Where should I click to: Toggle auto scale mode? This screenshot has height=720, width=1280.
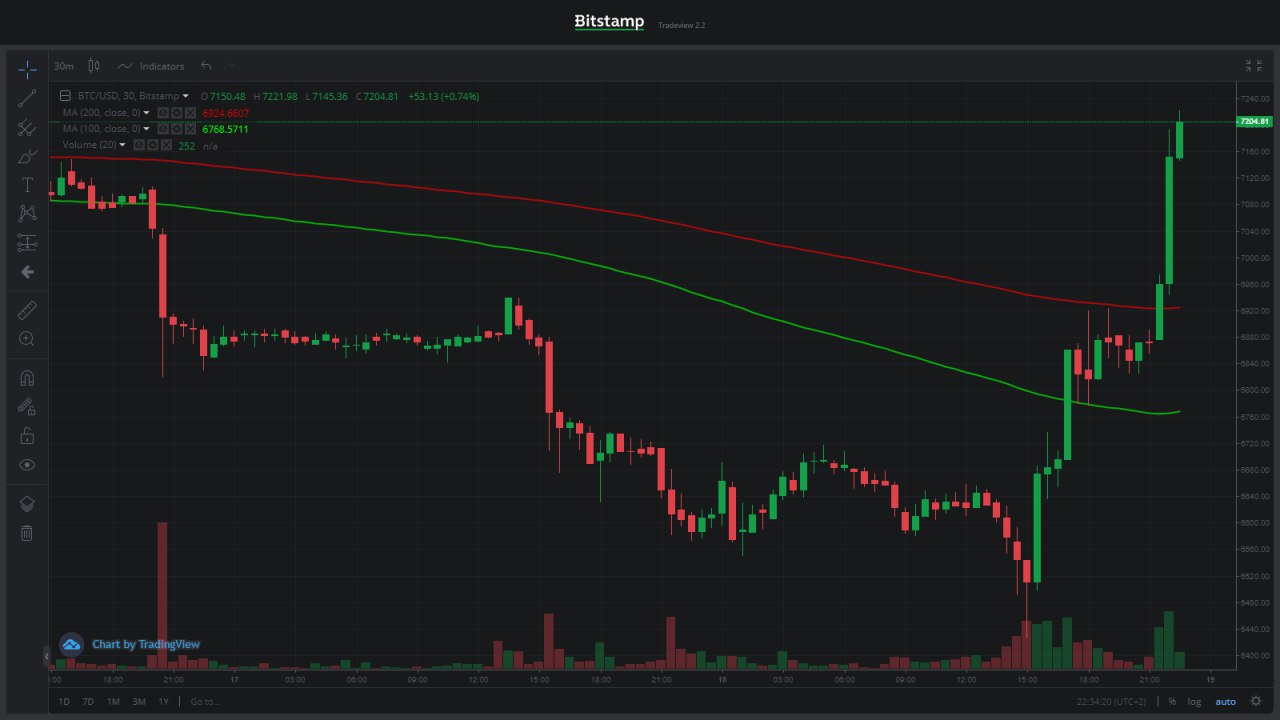(x=1225, y=701)
